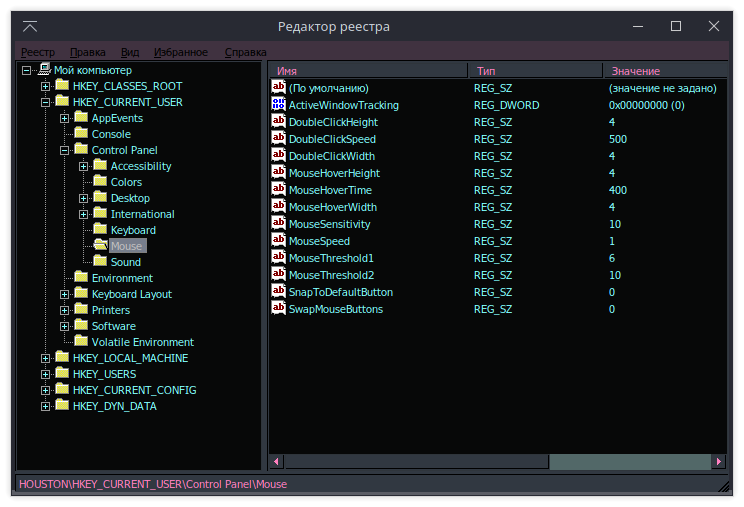Screen dimensions: 744x507
Task: Click the string icon of MouseSensitivity
Action: point(279,223)
